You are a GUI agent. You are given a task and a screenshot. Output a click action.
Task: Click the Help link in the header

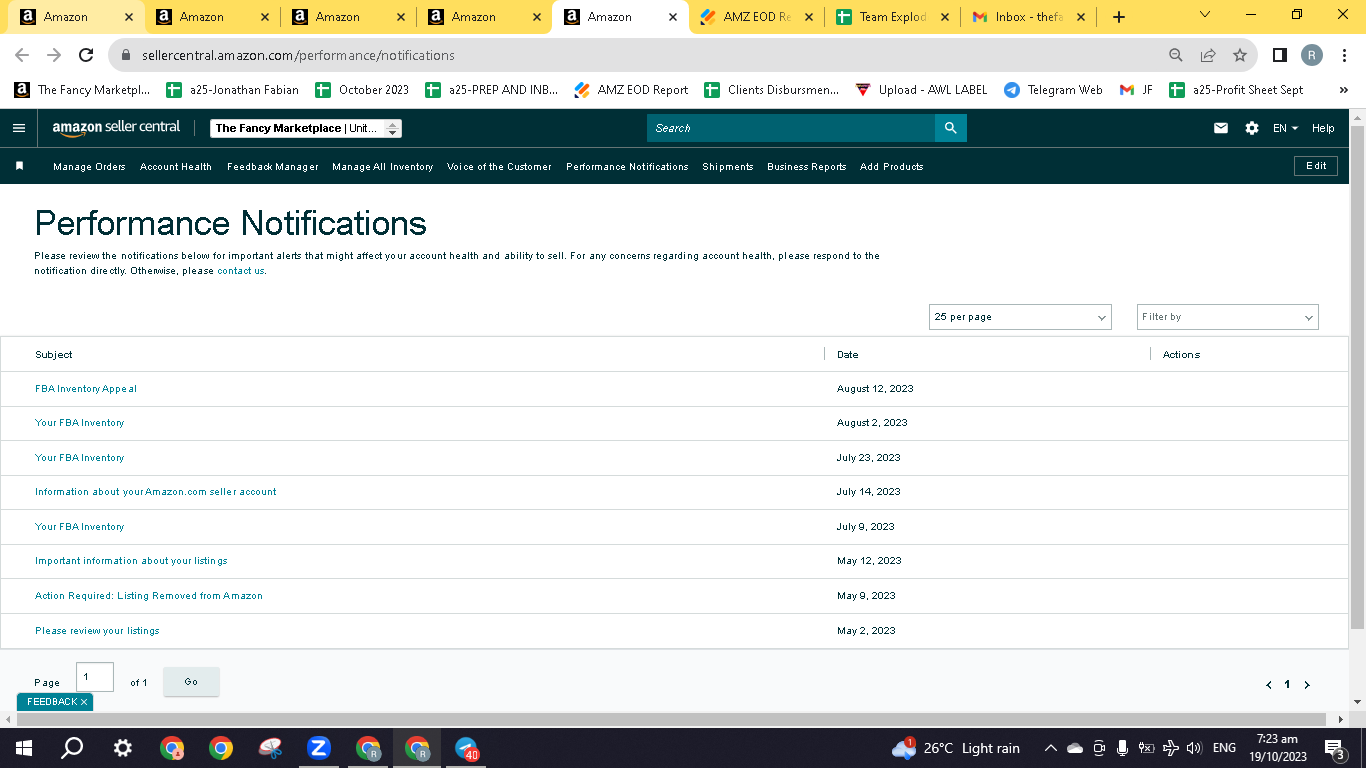coord(1323,128)
